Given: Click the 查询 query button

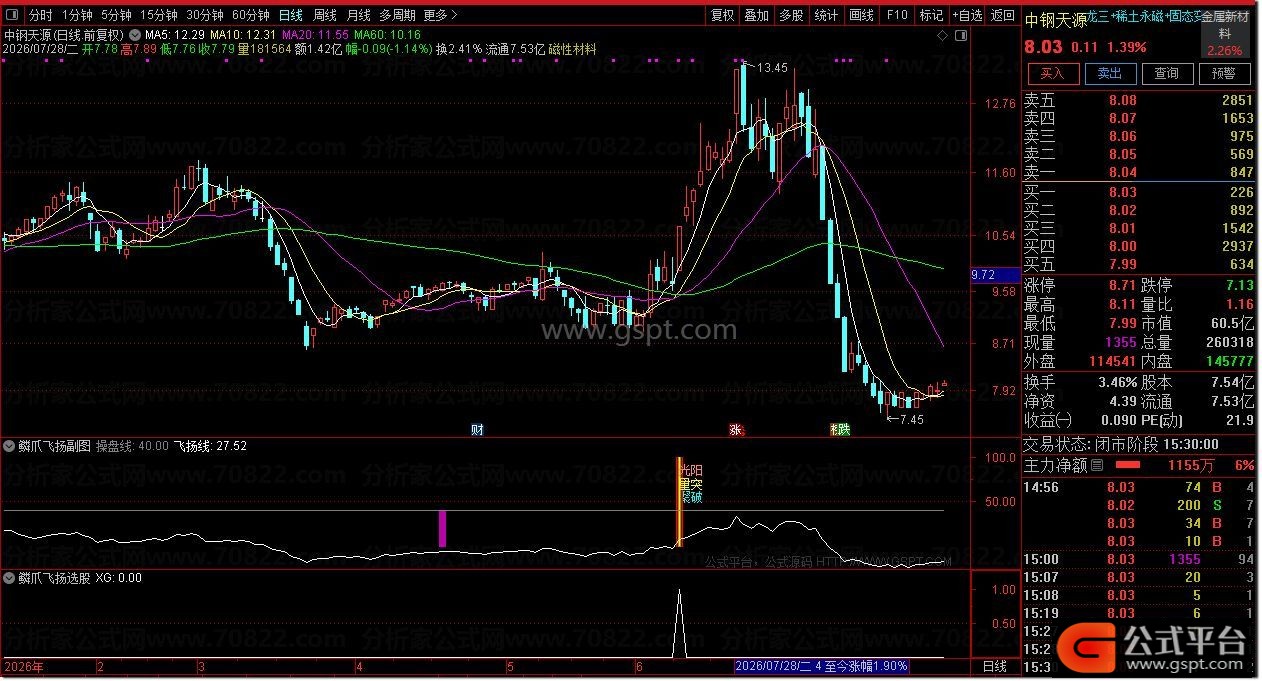Looking at the screenshot, I should pos(1167,74).
